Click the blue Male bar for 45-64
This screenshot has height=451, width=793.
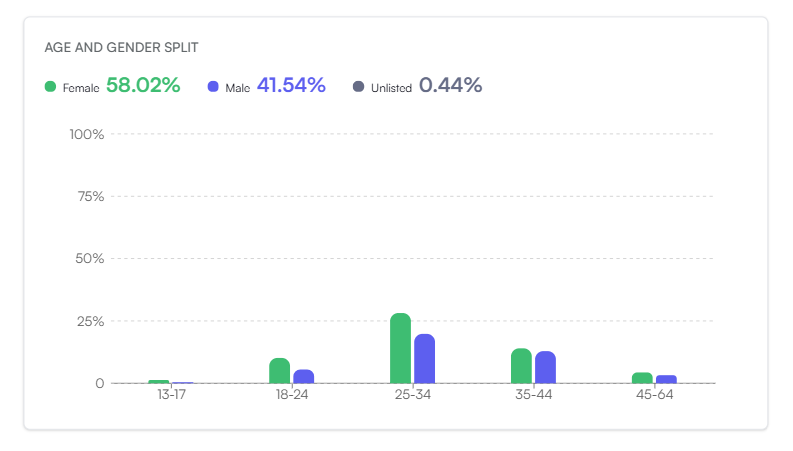click(666, 379)
